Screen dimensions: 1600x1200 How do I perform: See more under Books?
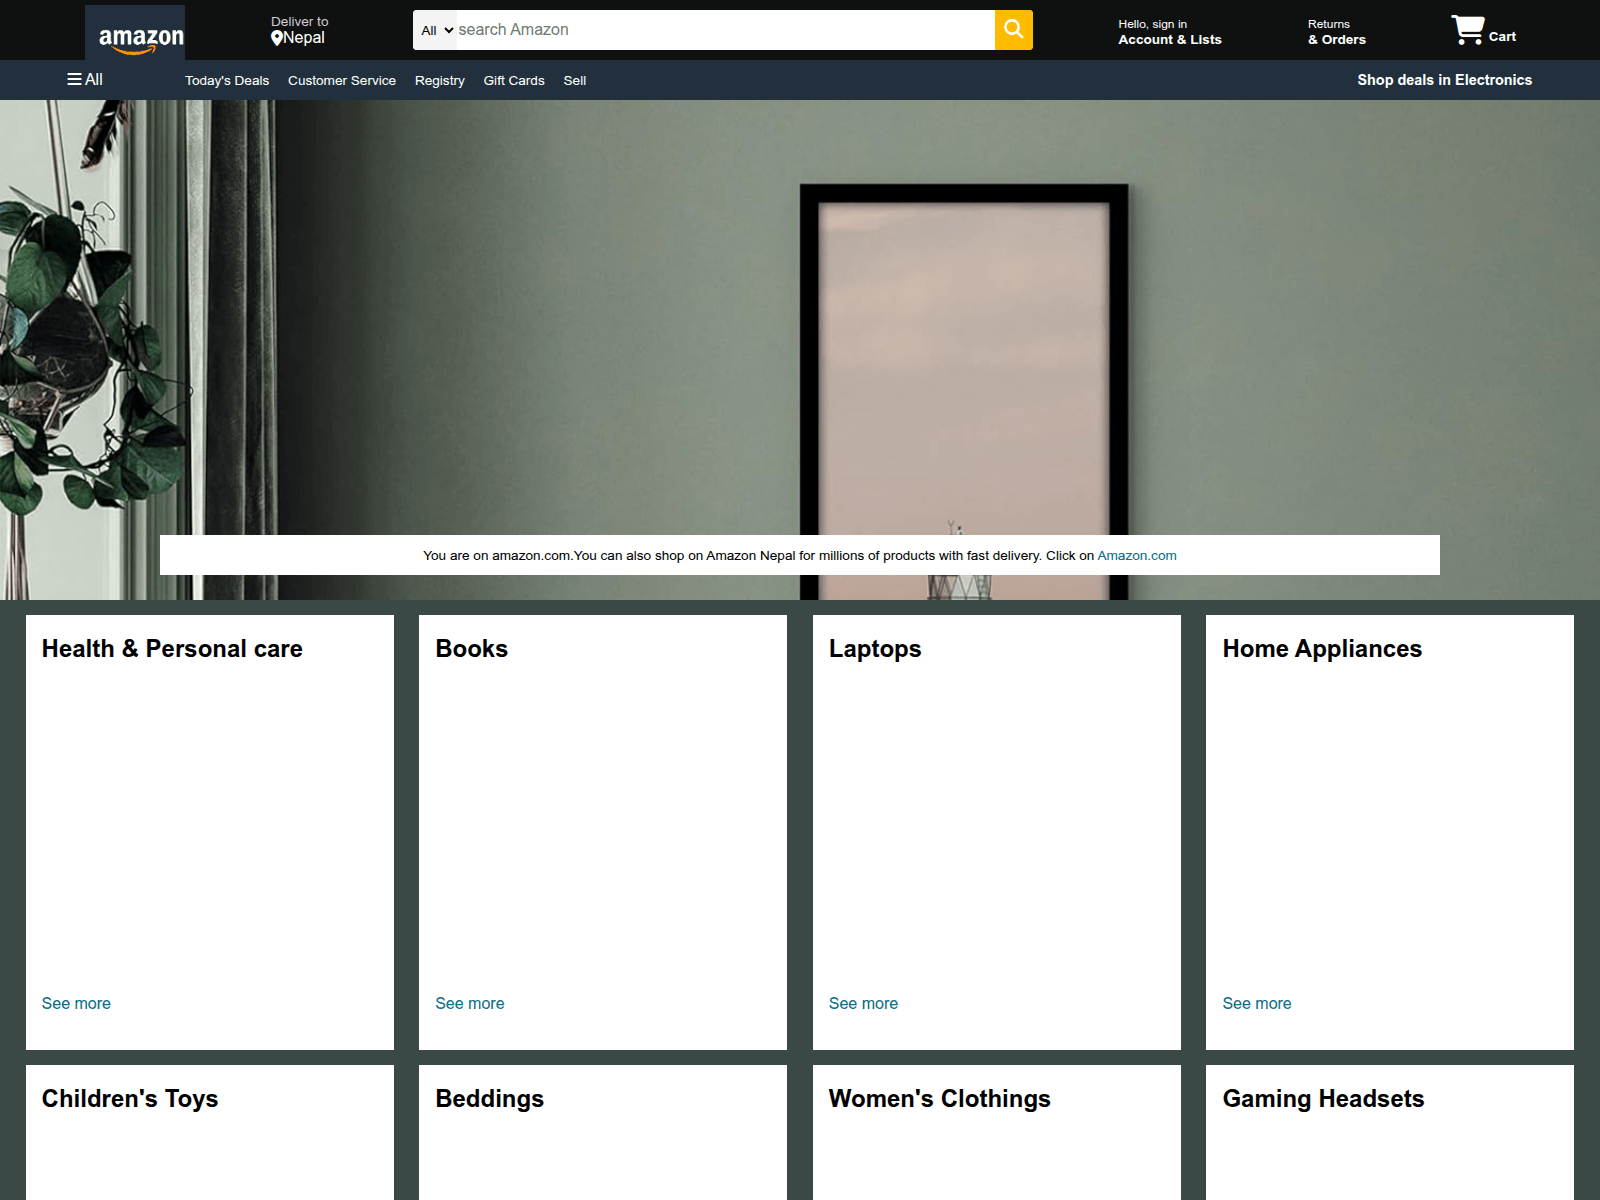pos(470,1003)
